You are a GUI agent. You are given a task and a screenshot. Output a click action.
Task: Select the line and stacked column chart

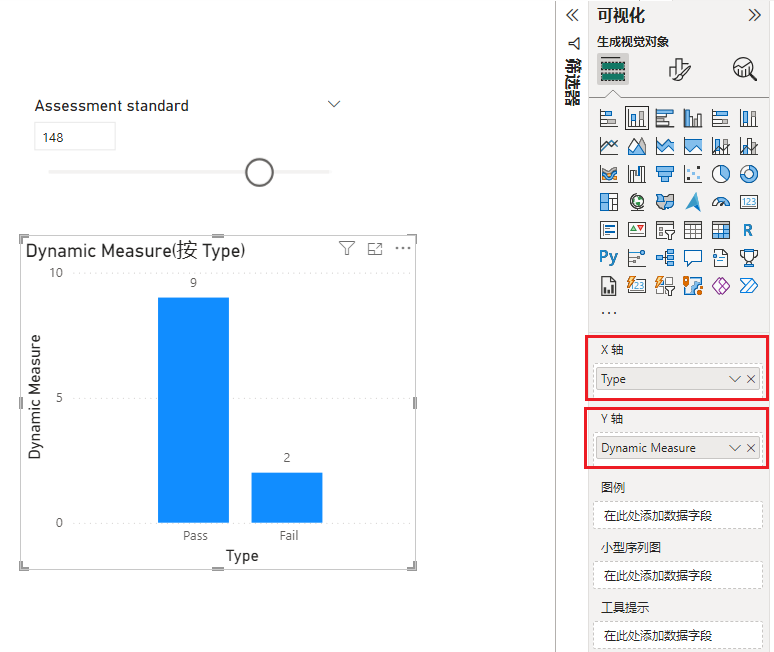pyautogui.click(x=721, y=146)
